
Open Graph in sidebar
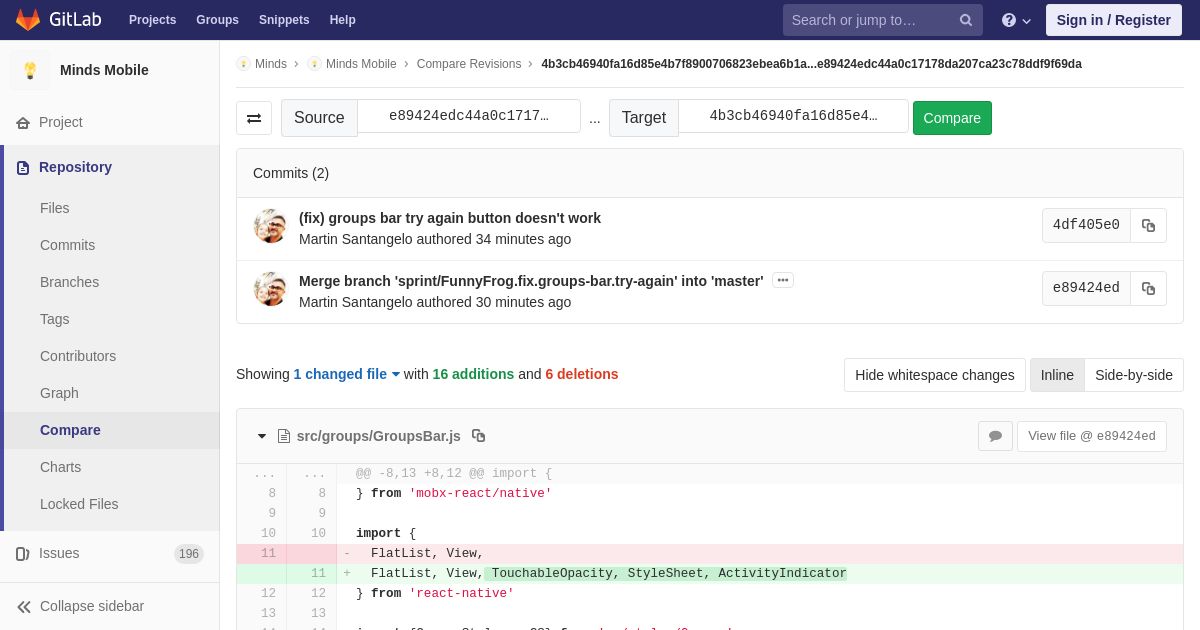click(59, 393)
